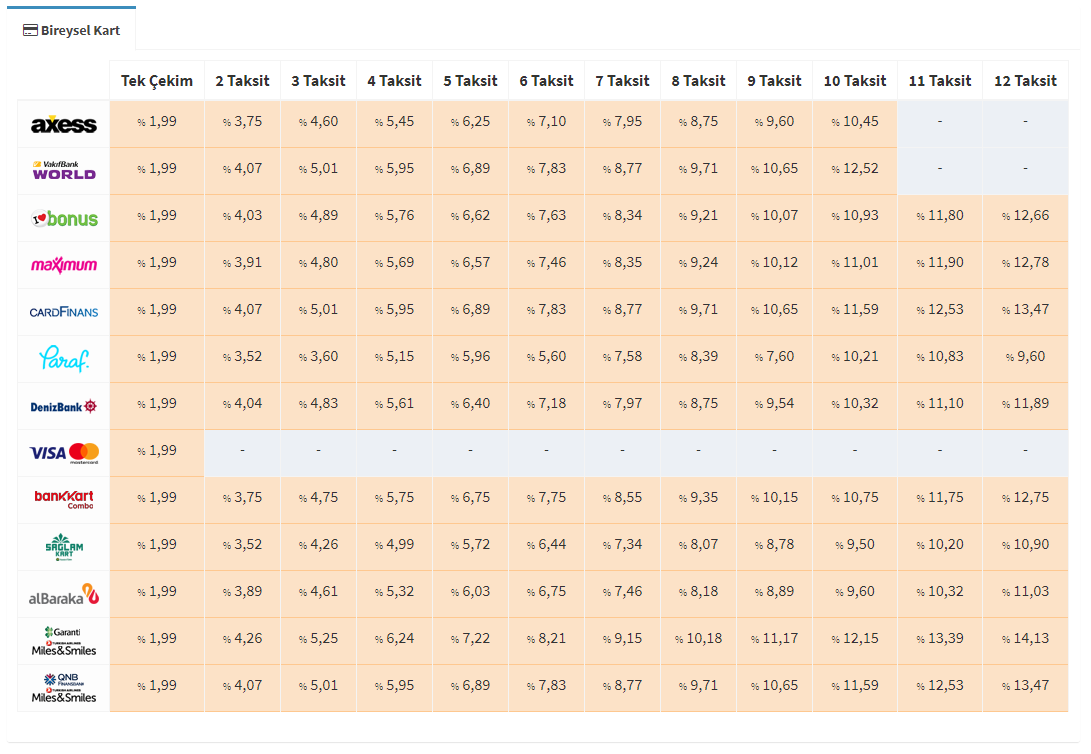Viewport: 1091px width, 754px height.
Task: Click the Tek Çekim column header
Action: [157, 81]
